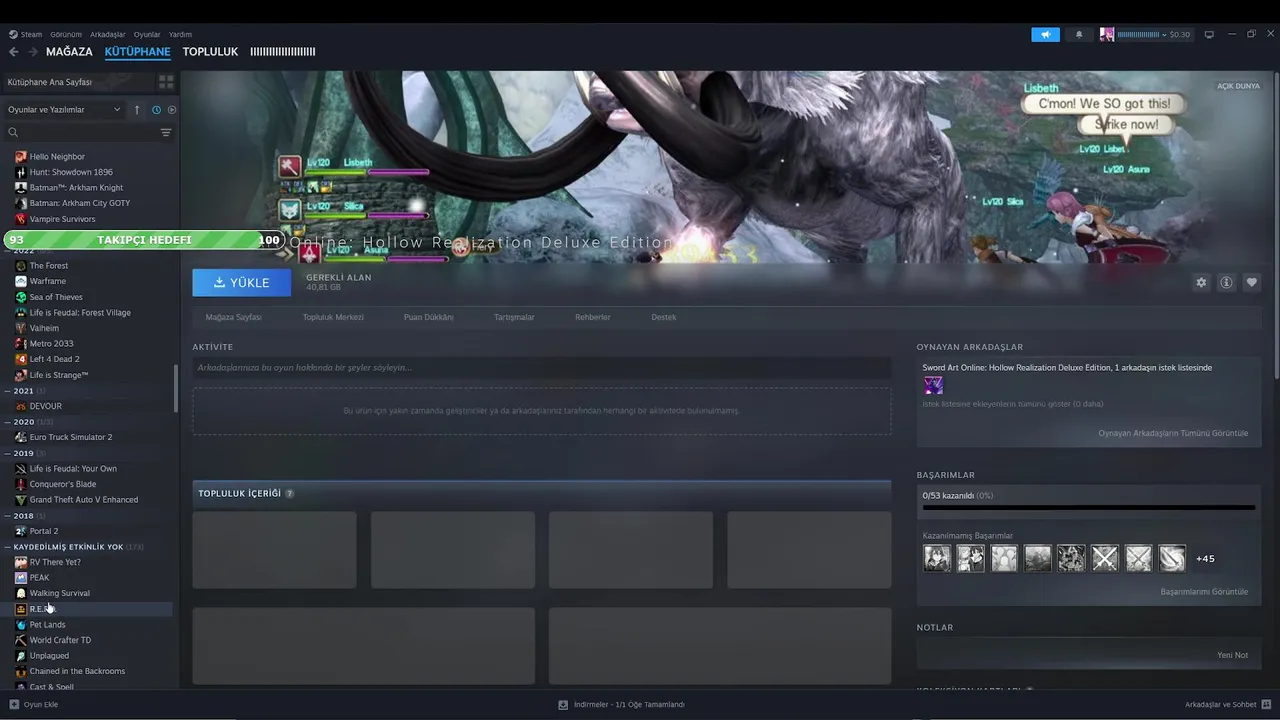Image resolution: width=1280 pixels, height=720 pixels.
Task: Open the game info icon
Action: pos(1226,283)
